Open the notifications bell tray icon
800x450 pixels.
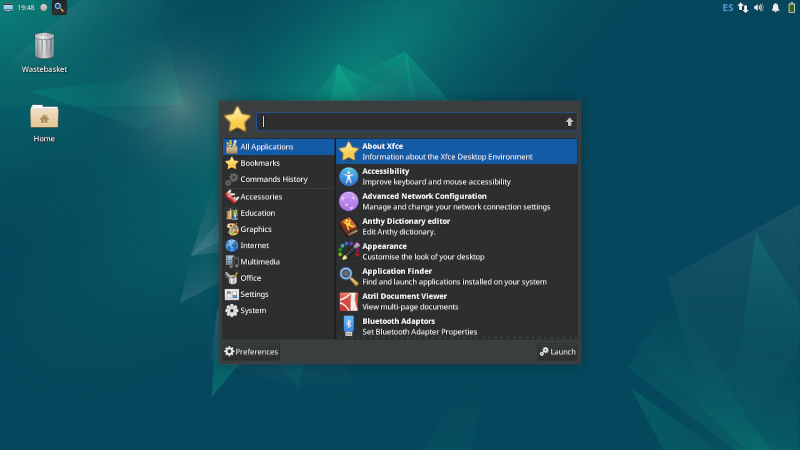tap(775, 8)
